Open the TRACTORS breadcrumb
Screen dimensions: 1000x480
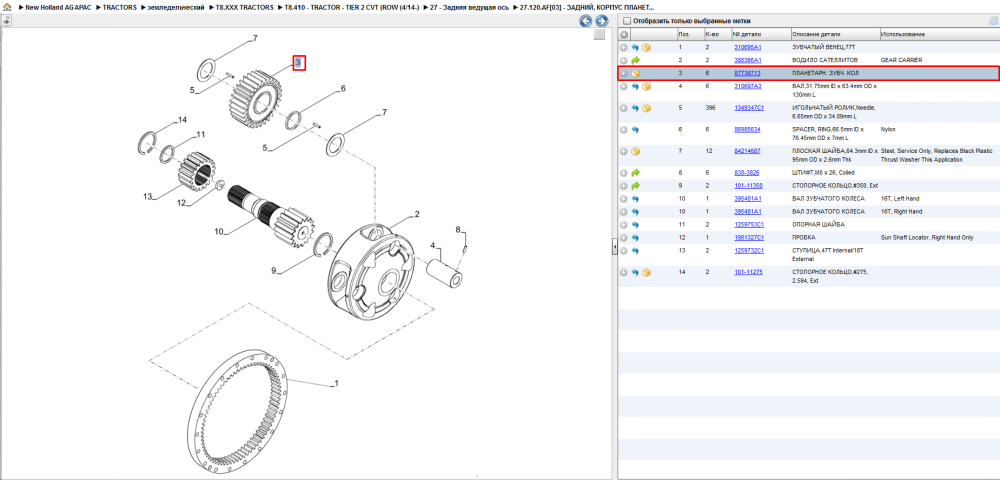click(119, 7)
